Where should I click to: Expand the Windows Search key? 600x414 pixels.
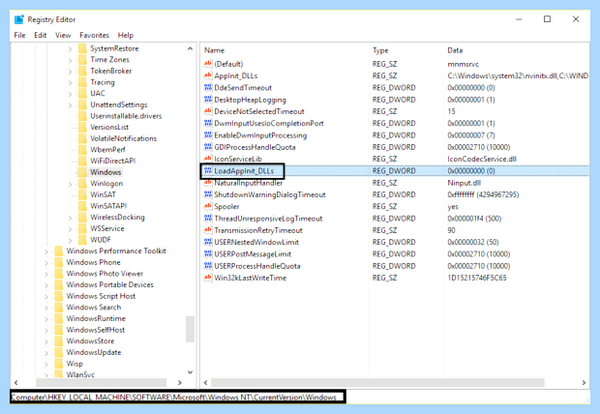pos(46,308)
